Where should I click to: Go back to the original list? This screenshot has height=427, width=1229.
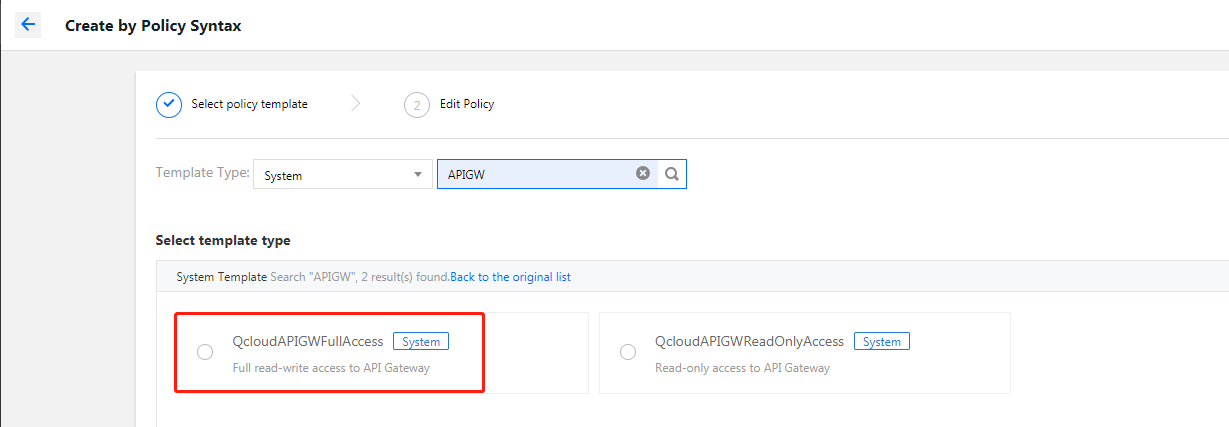tap(510, 277)
